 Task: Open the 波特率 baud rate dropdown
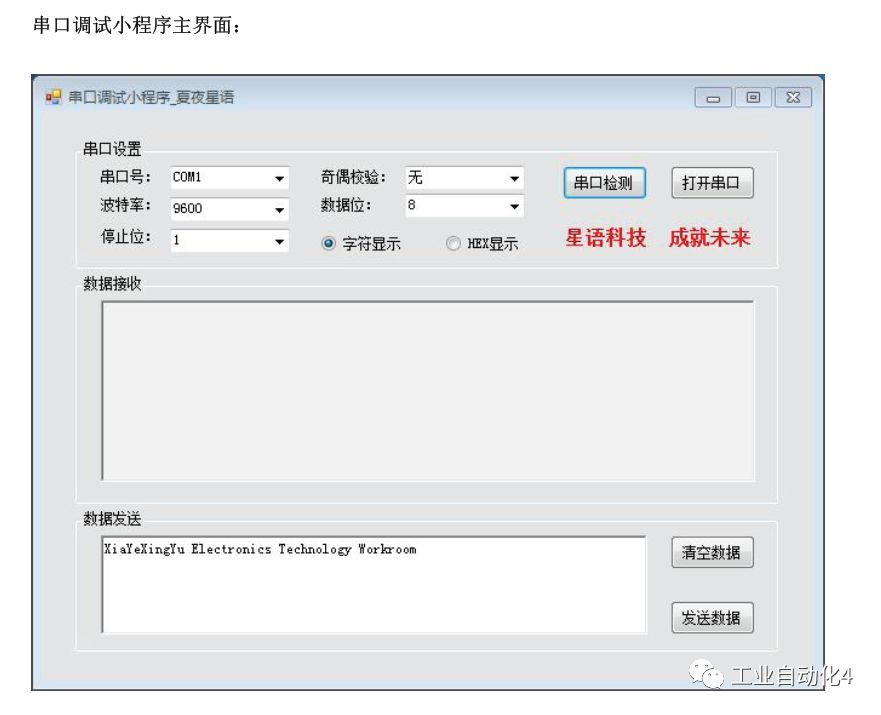coord(277,210)
